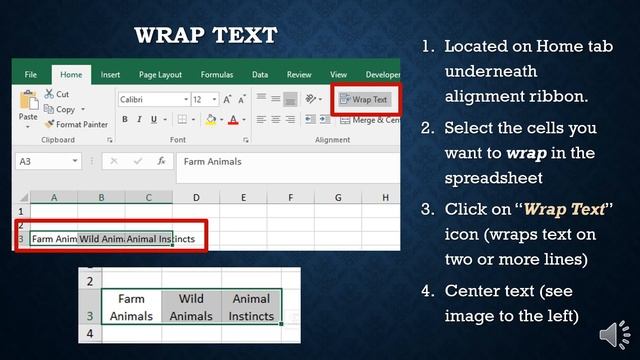Select the Format Painter brush
Screen dimensions: 640x360
[49, 124]
